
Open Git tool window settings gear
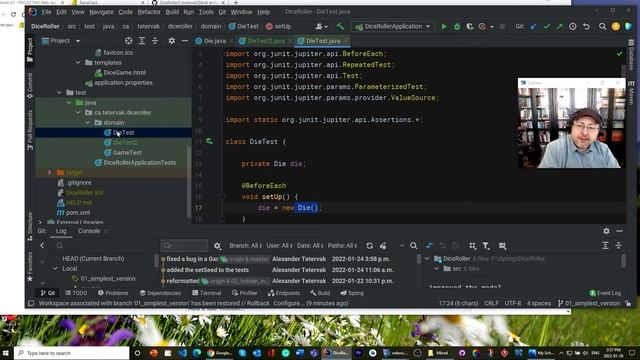coord(606,231)
